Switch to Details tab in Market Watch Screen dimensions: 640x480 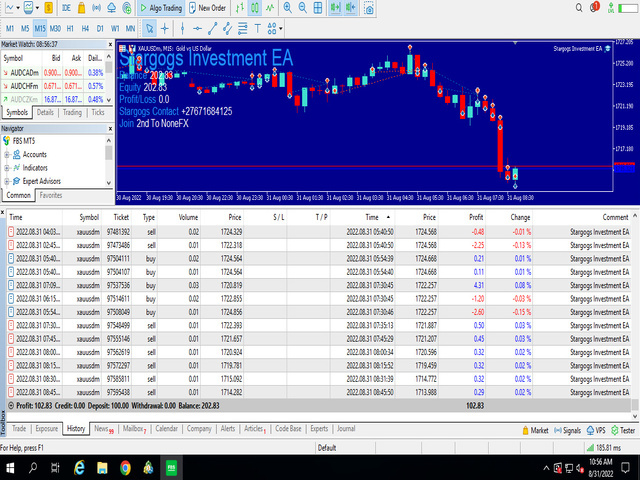point(45,112)
